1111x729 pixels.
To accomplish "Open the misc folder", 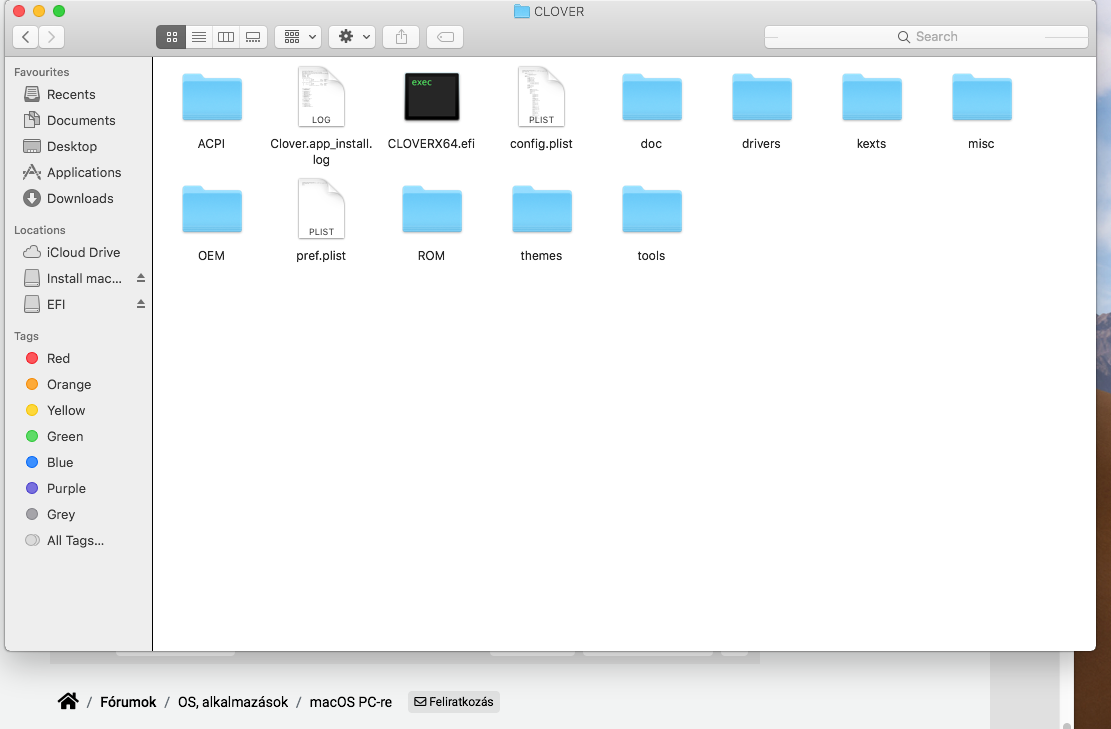I will tap(981, 97).
